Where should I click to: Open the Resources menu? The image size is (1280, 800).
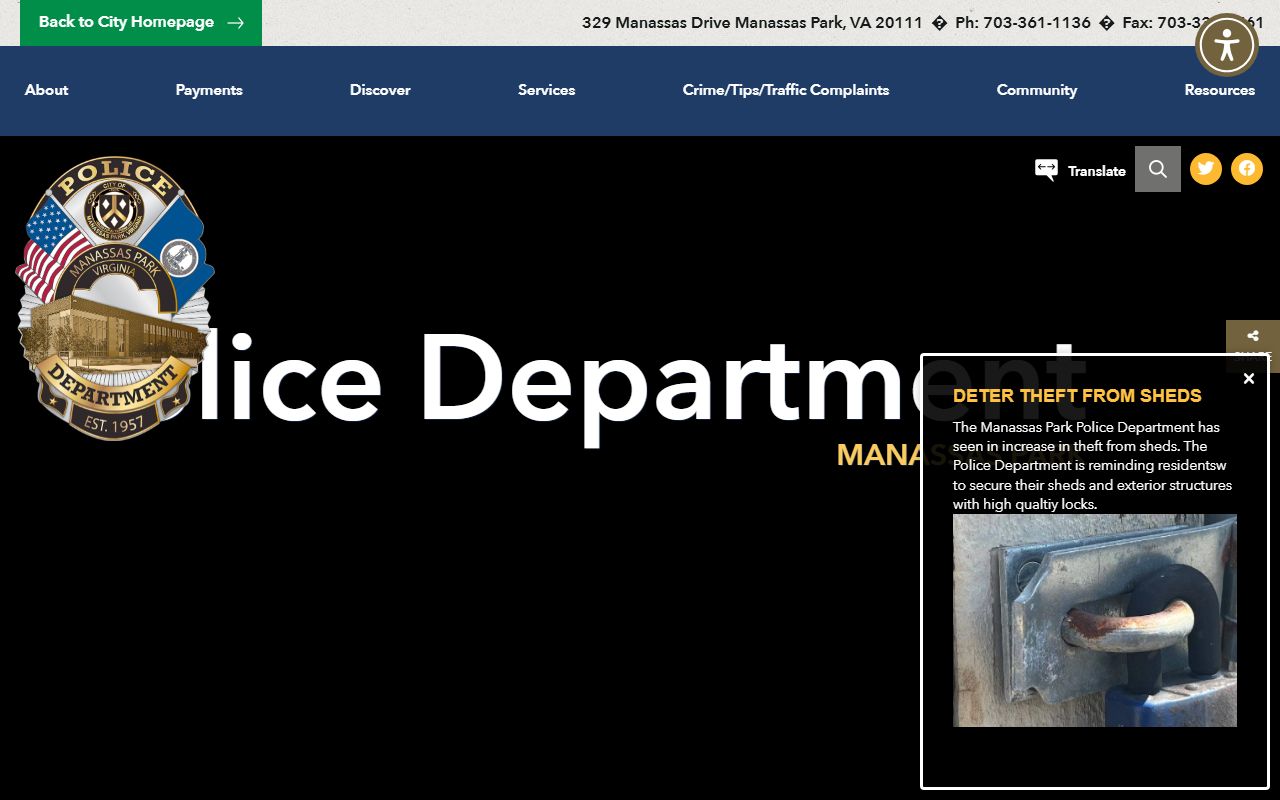click(x=1220, y=90)
